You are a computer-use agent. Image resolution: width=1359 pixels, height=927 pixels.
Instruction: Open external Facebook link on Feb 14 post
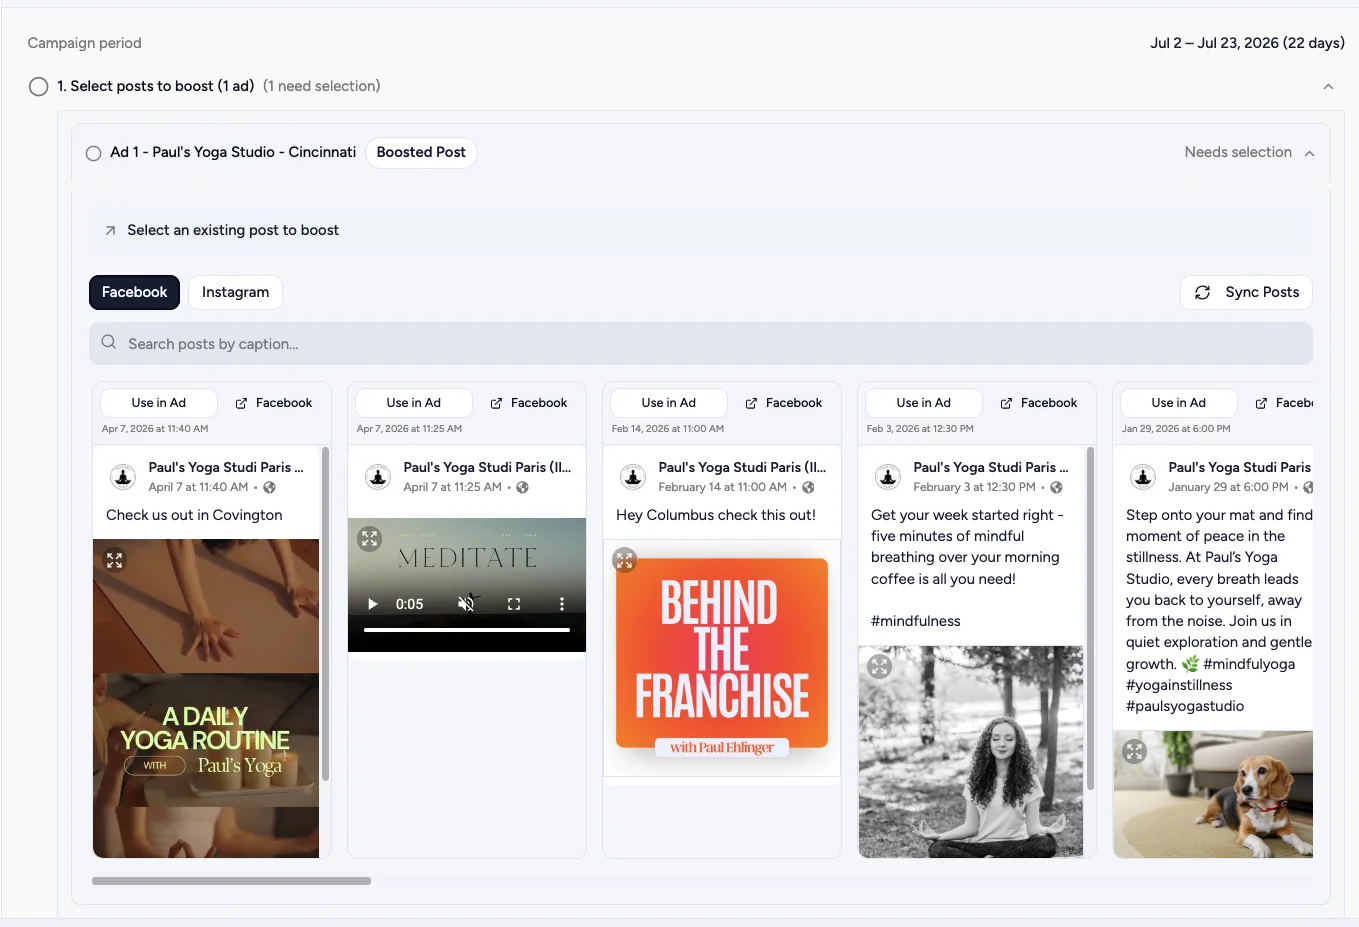[x=784, y=403]
